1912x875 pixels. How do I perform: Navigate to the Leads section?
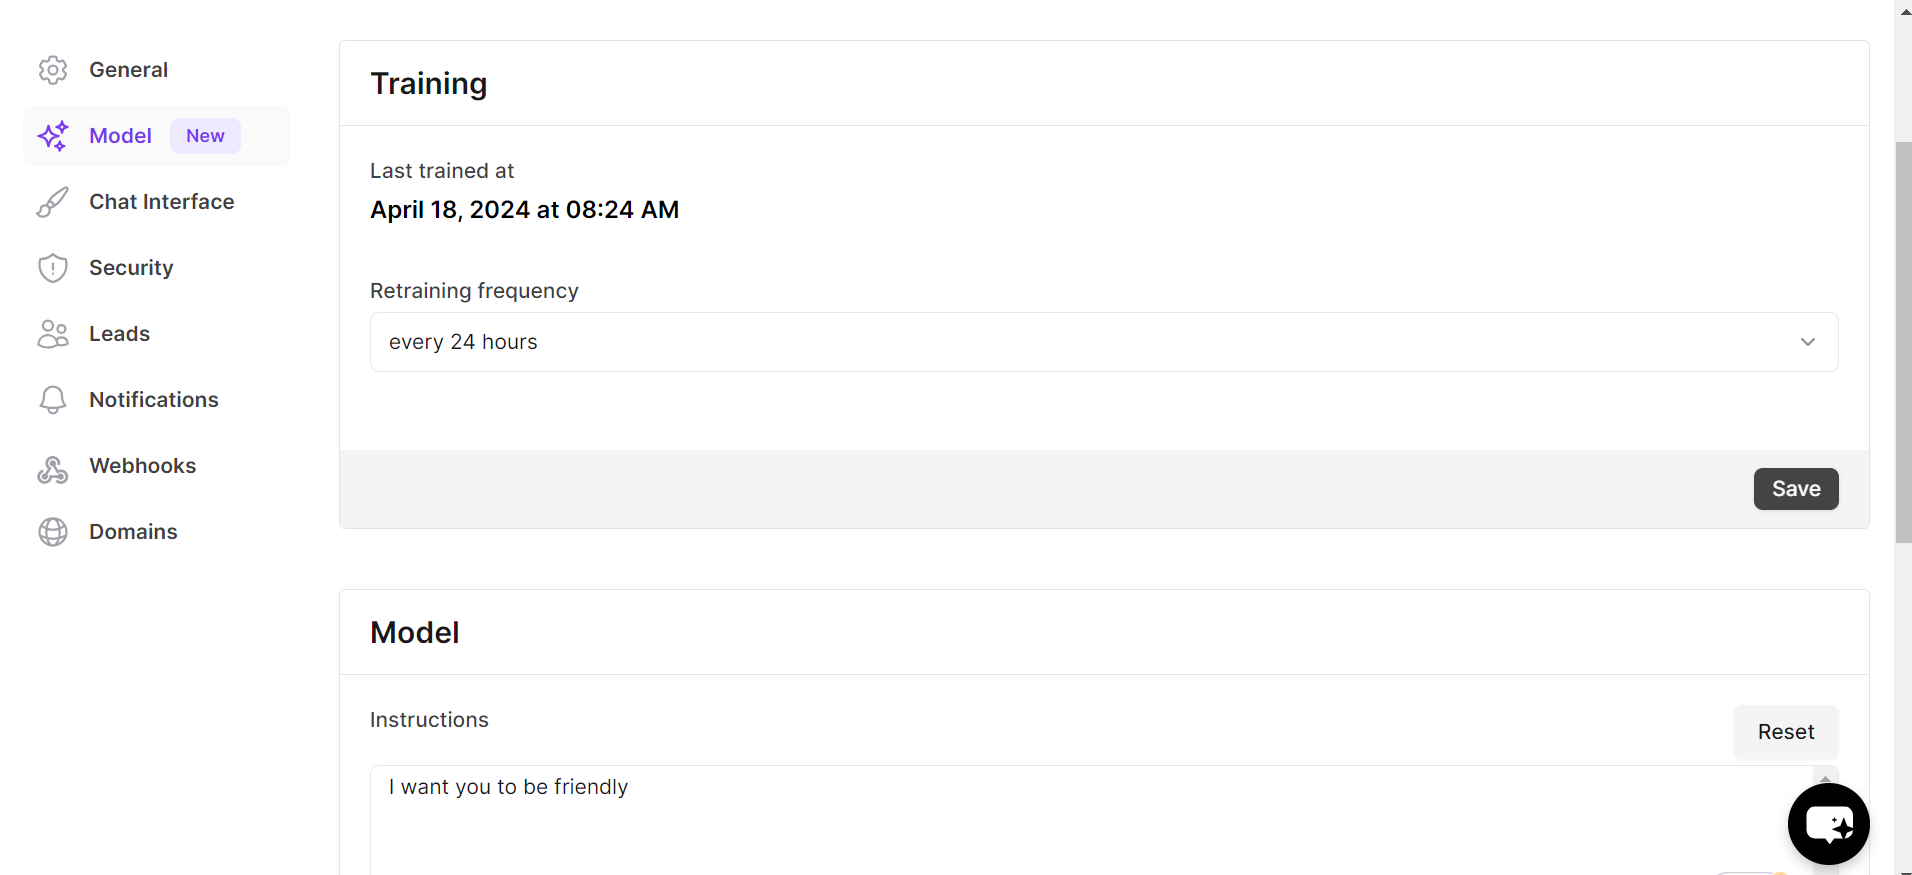pos(120,334)
